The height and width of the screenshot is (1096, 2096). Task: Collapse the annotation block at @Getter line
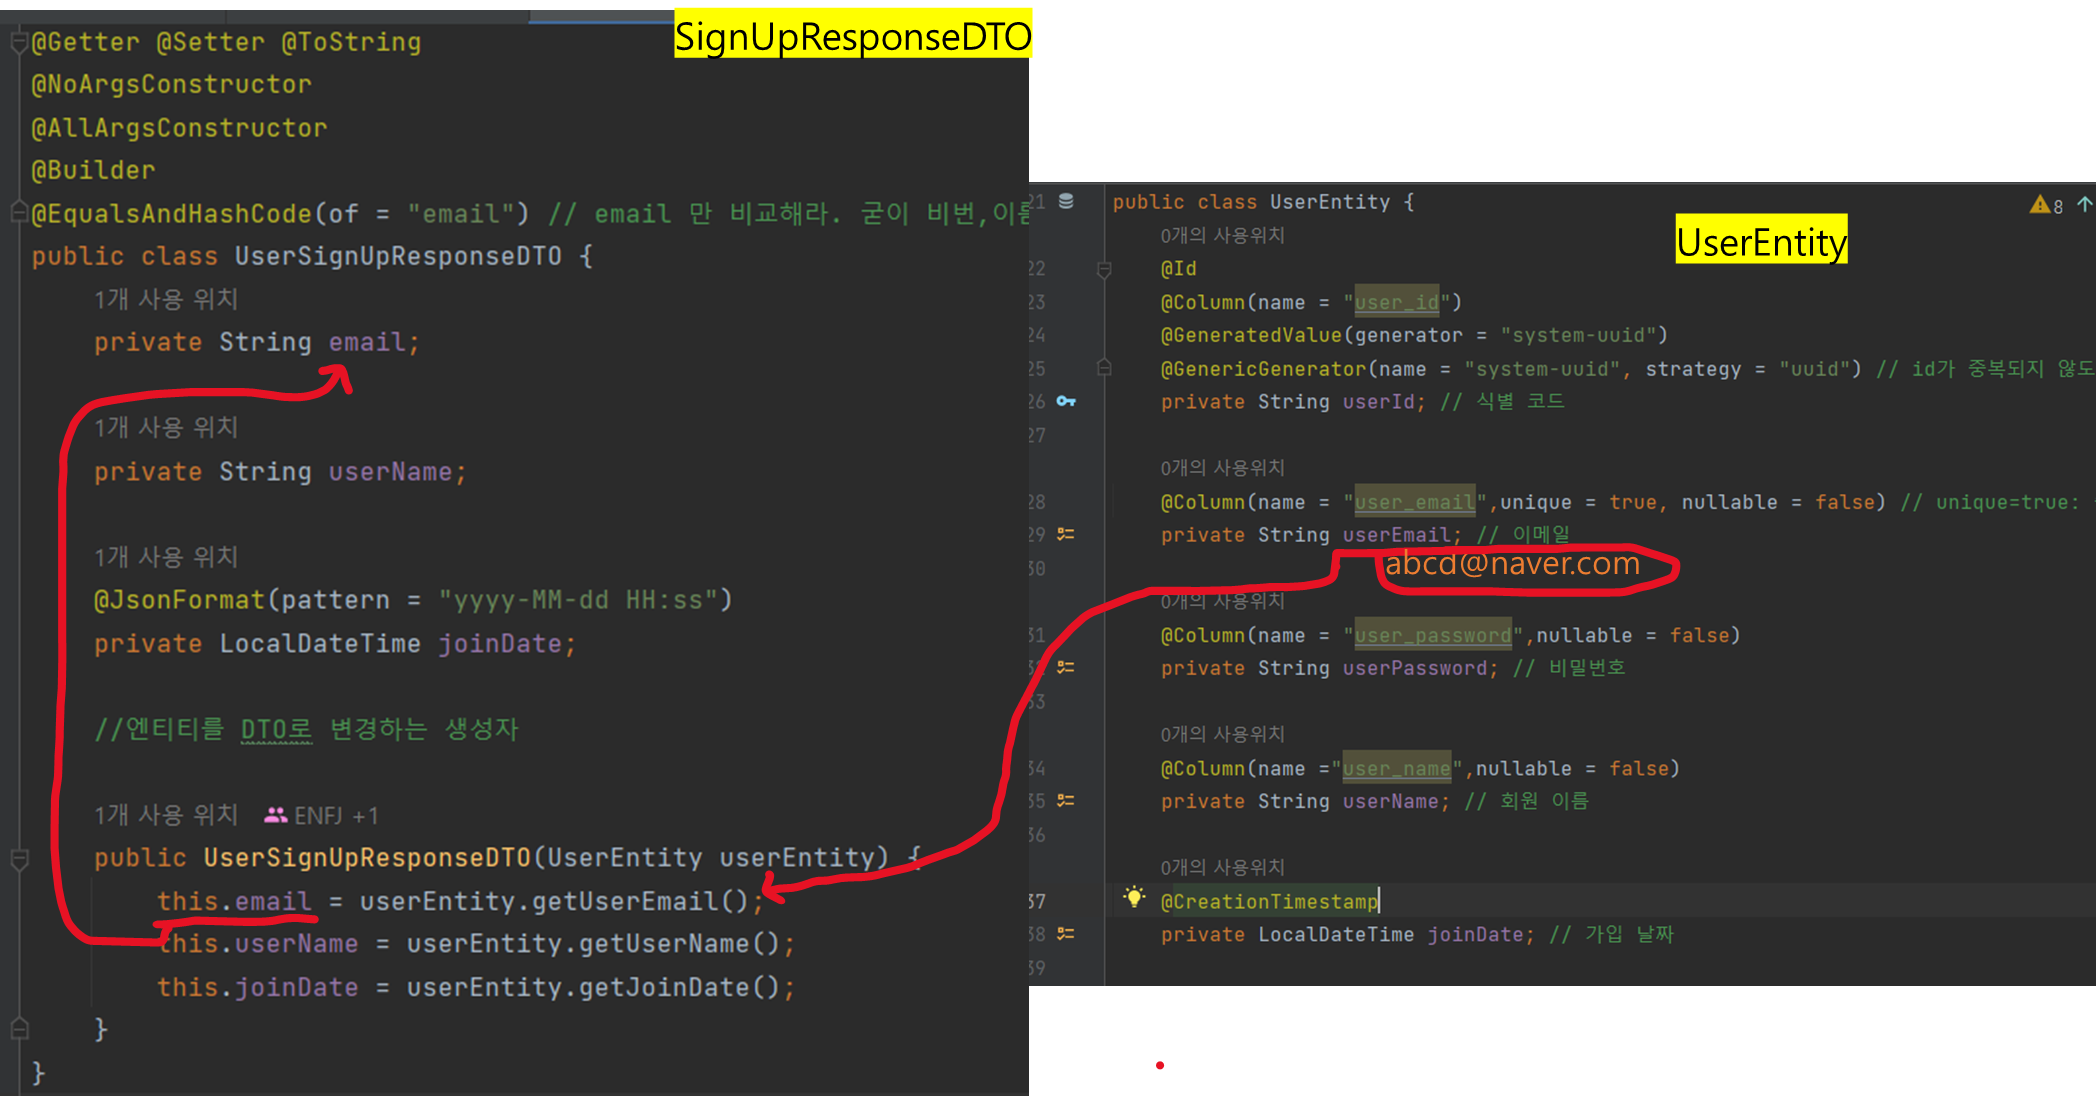point(18,42)
